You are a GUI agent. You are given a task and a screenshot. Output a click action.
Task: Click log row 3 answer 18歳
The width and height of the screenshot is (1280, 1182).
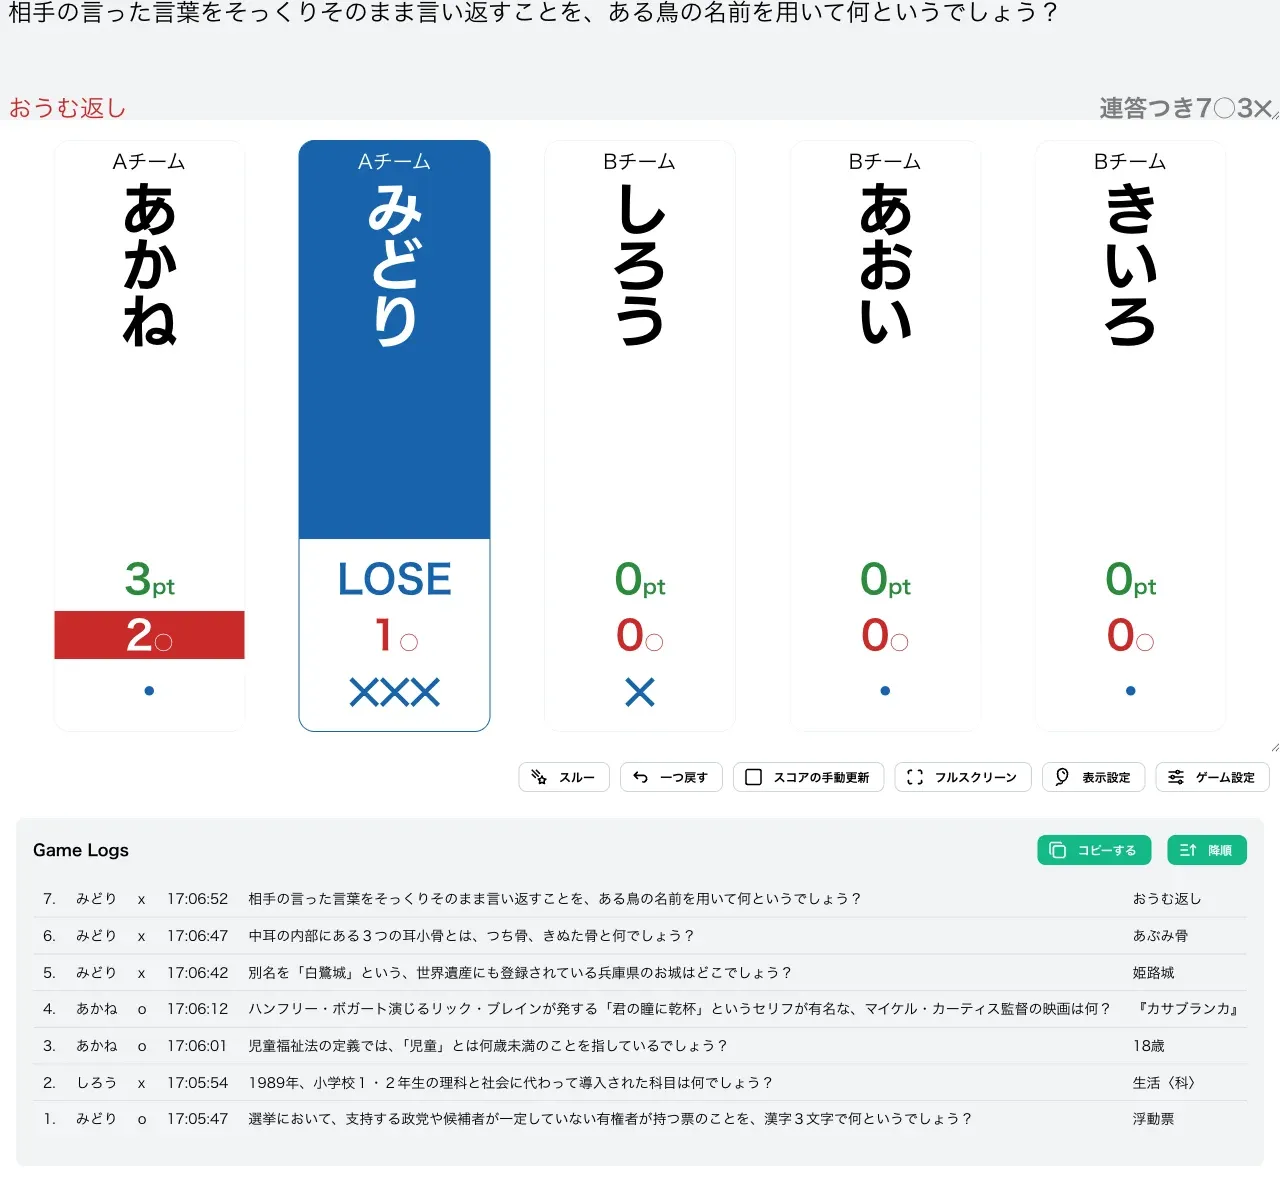[x=1149, y=1046]
